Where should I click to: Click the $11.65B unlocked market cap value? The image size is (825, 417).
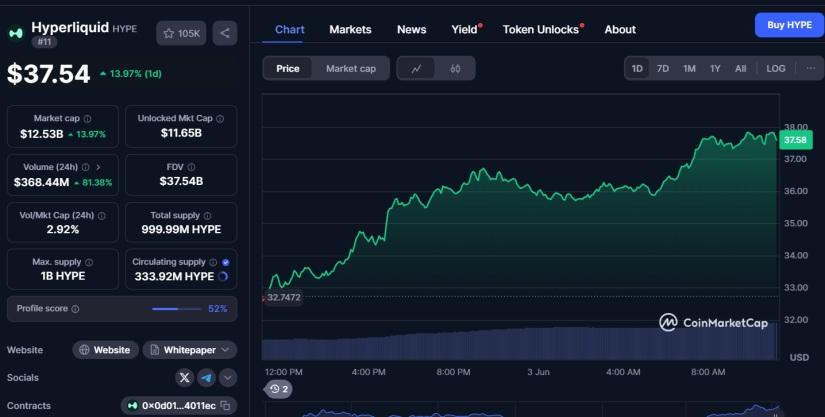(x=181, y=133)
